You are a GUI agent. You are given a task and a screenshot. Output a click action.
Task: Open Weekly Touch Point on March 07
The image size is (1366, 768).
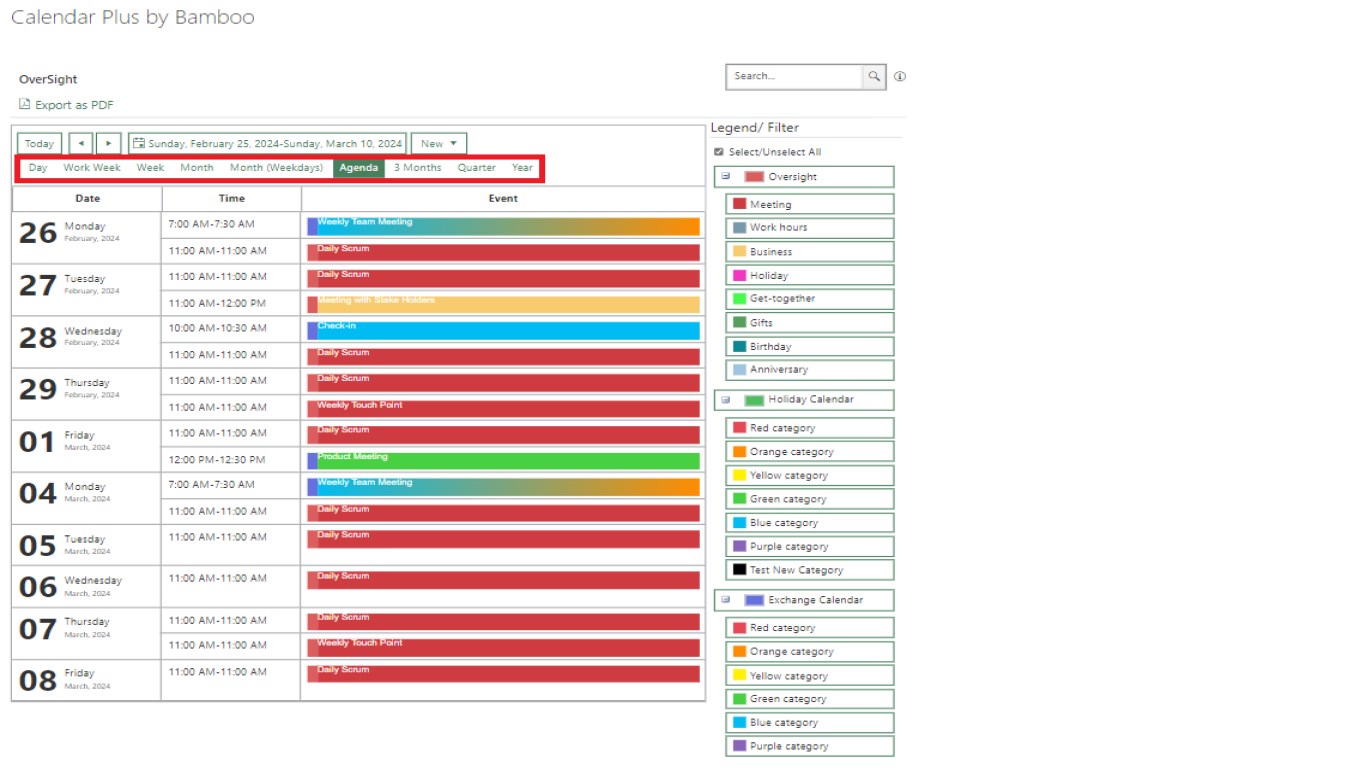(504, 648)
